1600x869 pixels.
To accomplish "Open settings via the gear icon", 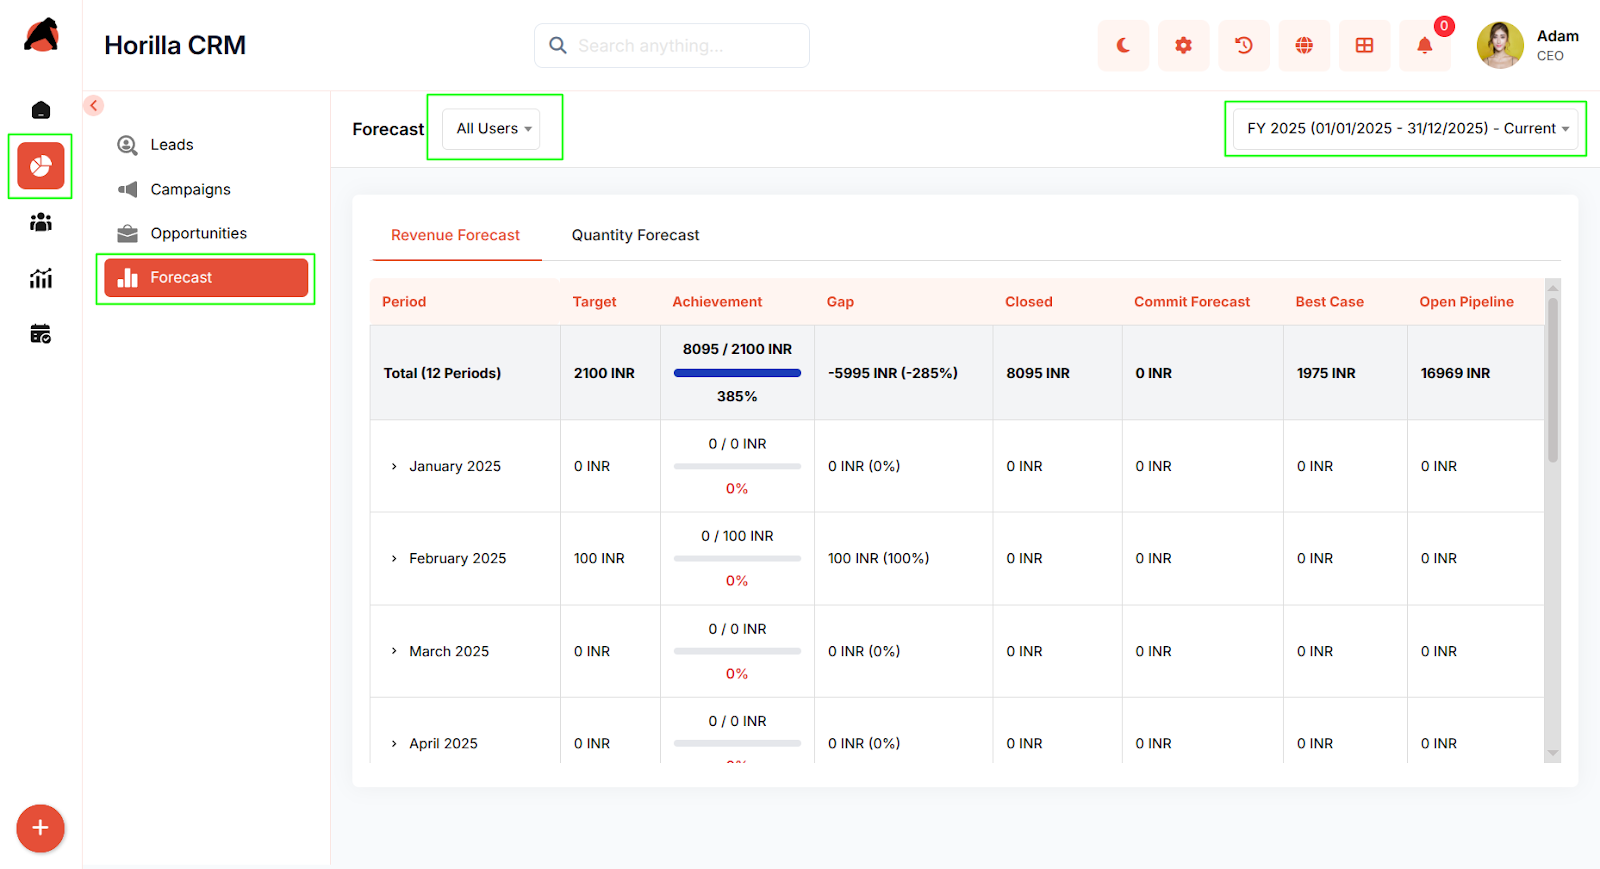I will [x=1183, y=46].
